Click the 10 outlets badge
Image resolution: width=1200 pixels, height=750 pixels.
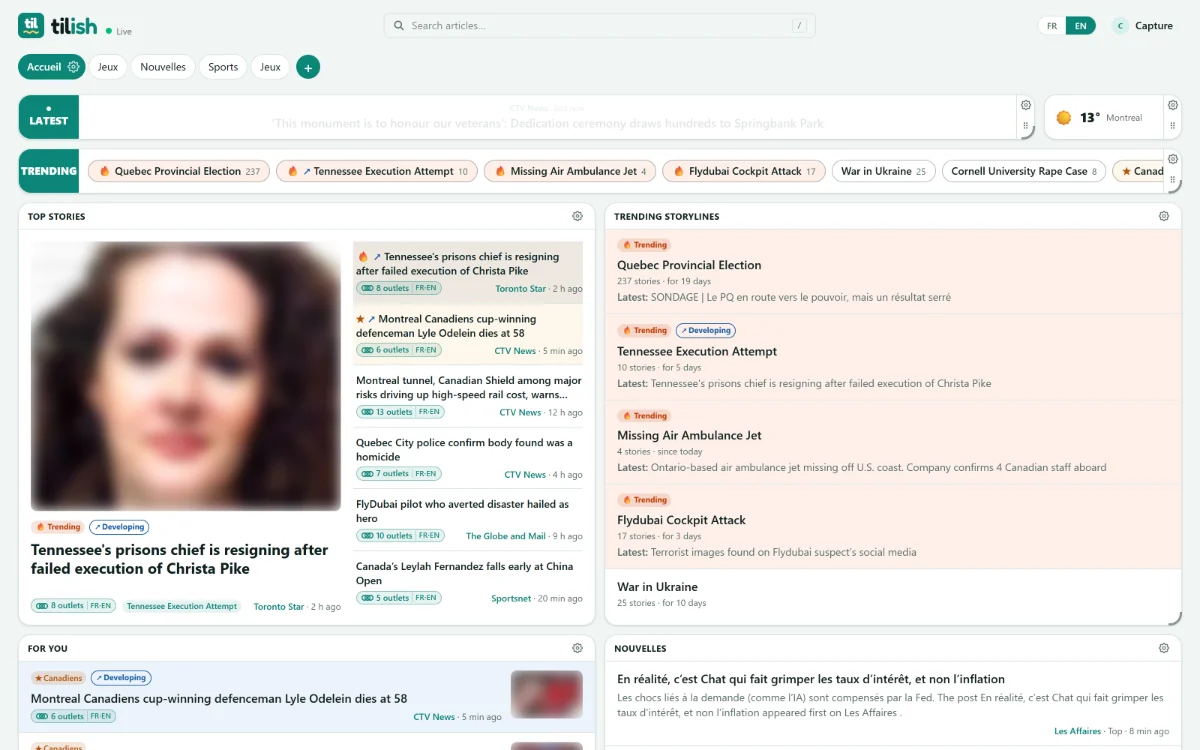pyautogui.click(x=400, y=536)
